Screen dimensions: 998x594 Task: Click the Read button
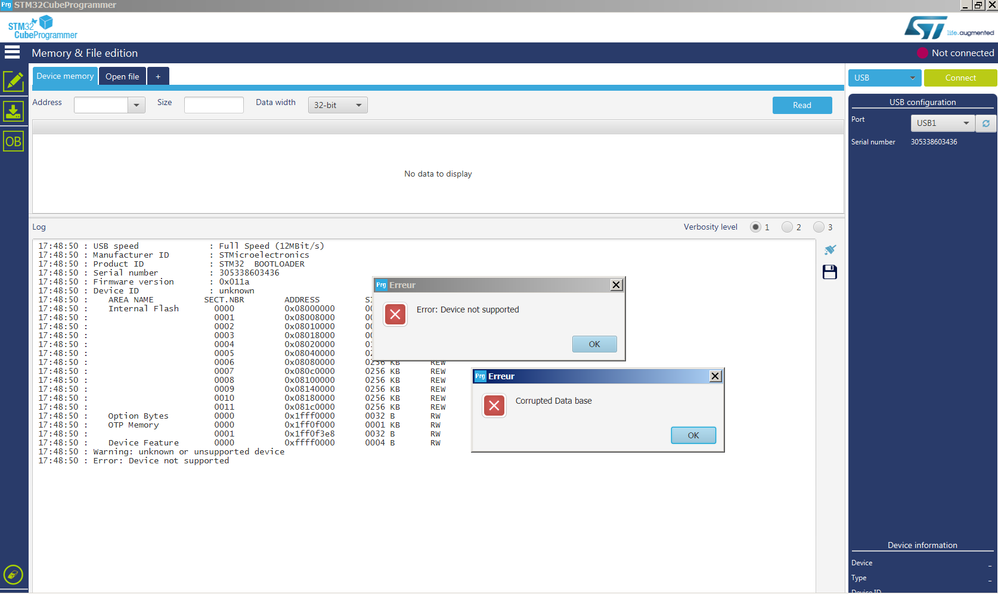coord(802,105)
